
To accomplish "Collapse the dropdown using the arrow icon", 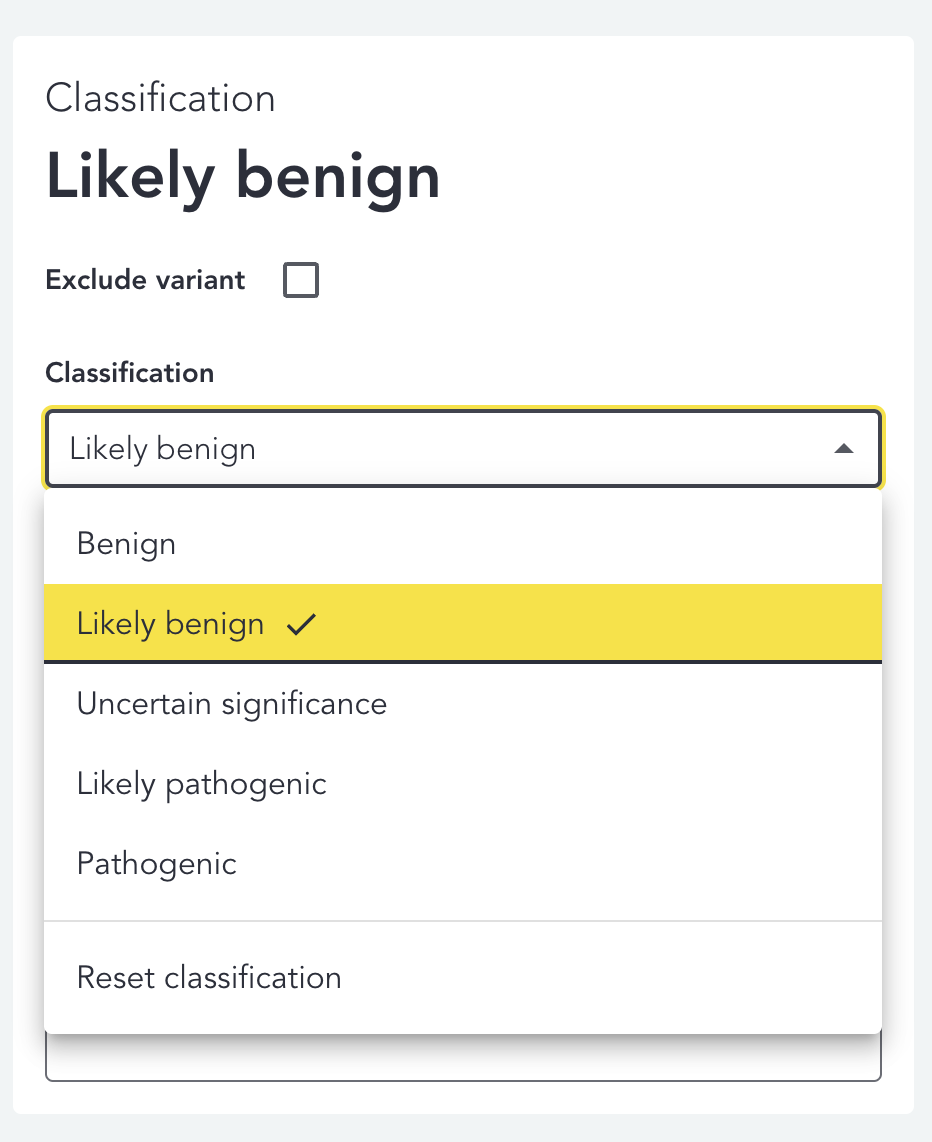I will click(843, 449).
